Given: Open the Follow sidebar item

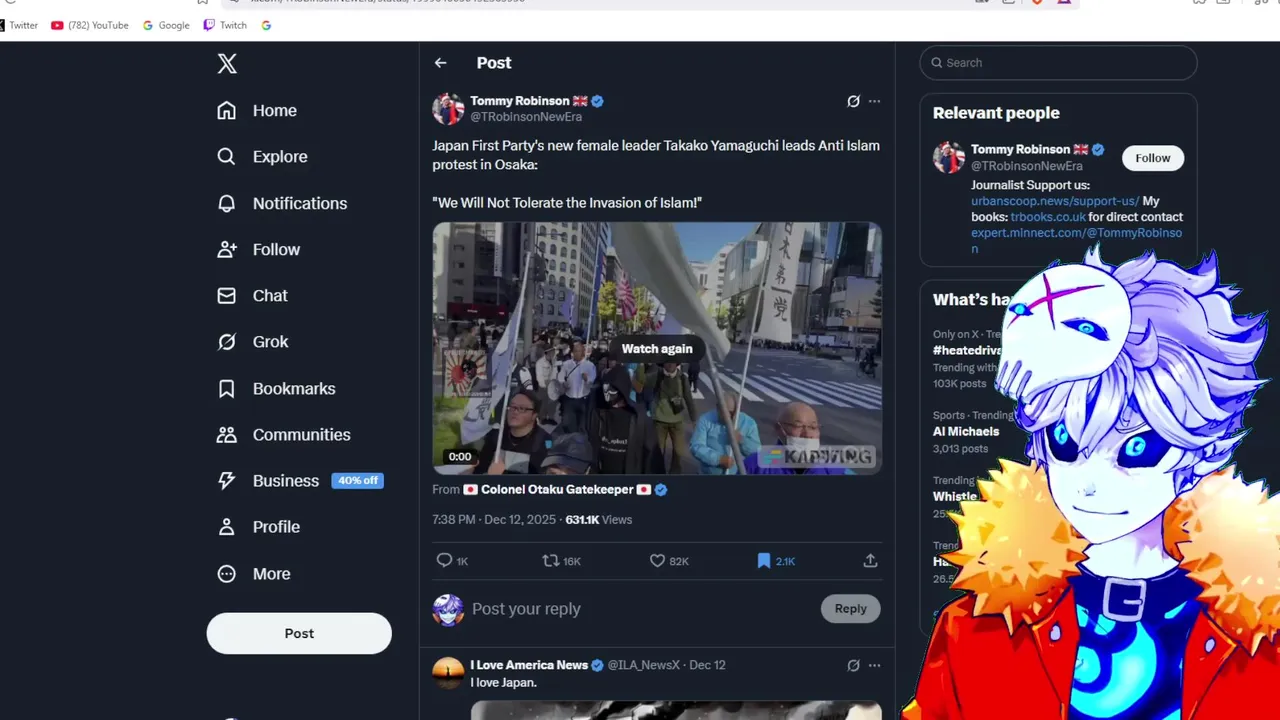Looking at the screenshot, I should (x=258, y=249).
